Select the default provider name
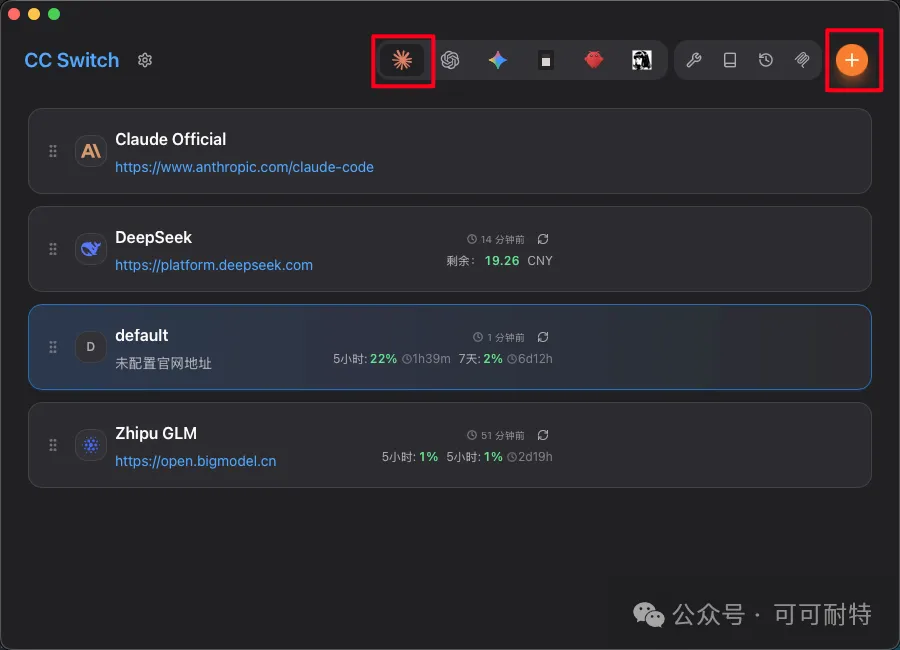 (142, 335)
